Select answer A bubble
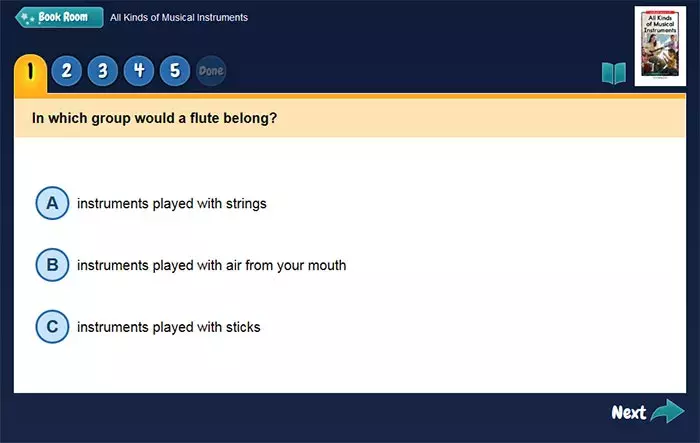The image size is (700, 443). tap(52, 203)
